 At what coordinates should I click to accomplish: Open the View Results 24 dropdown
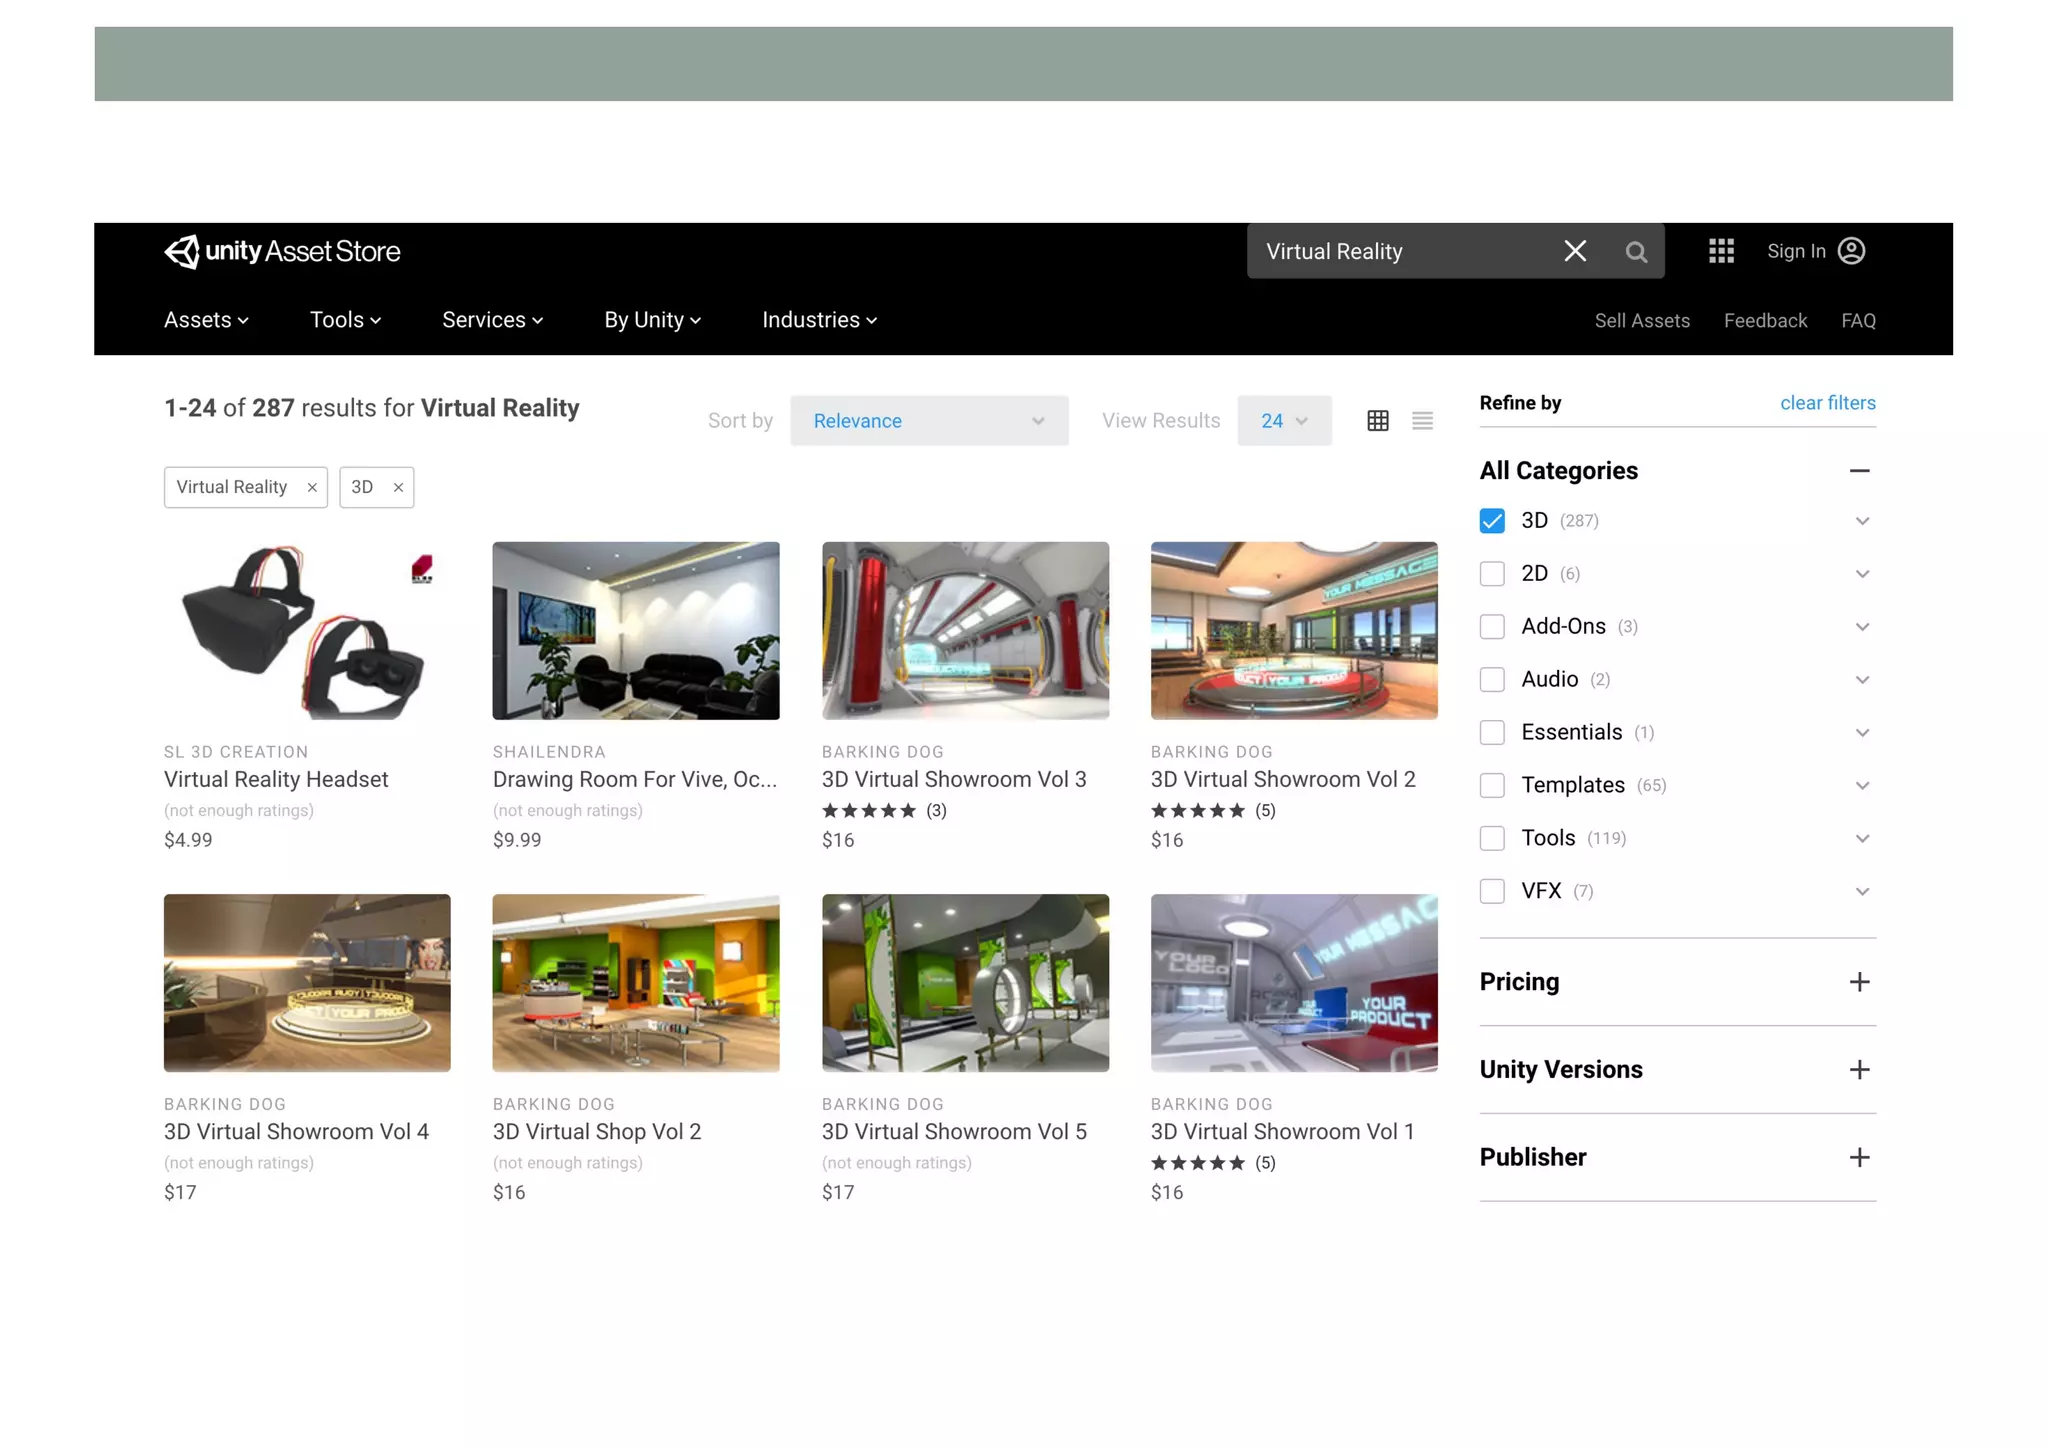point(1283,421)
